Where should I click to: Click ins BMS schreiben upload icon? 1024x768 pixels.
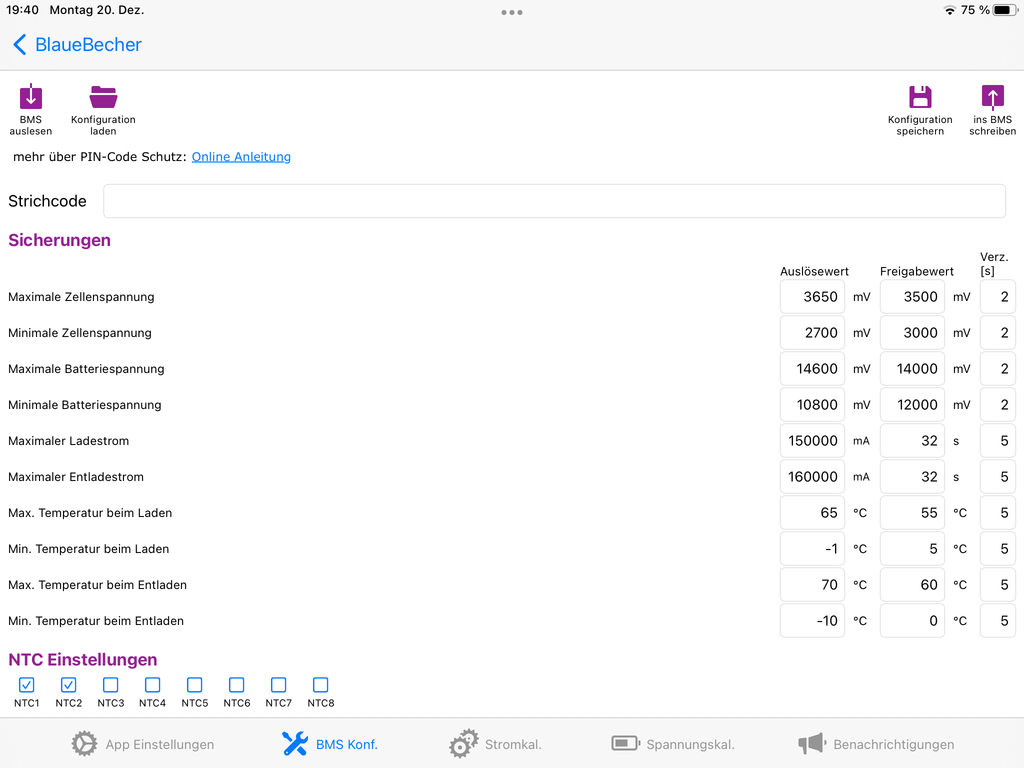[x=993, y=97]
